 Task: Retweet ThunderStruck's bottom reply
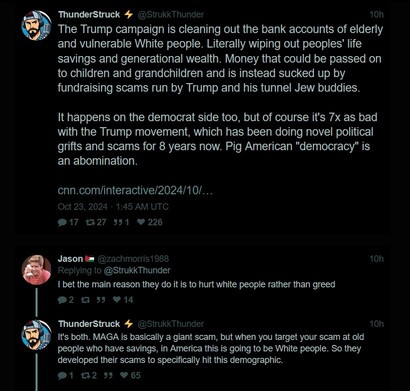pyautogui.click(x=86, y=376)
